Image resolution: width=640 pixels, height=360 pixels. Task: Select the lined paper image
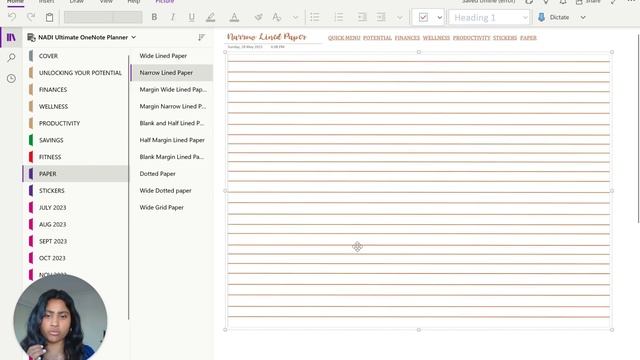tap(418, 191)
